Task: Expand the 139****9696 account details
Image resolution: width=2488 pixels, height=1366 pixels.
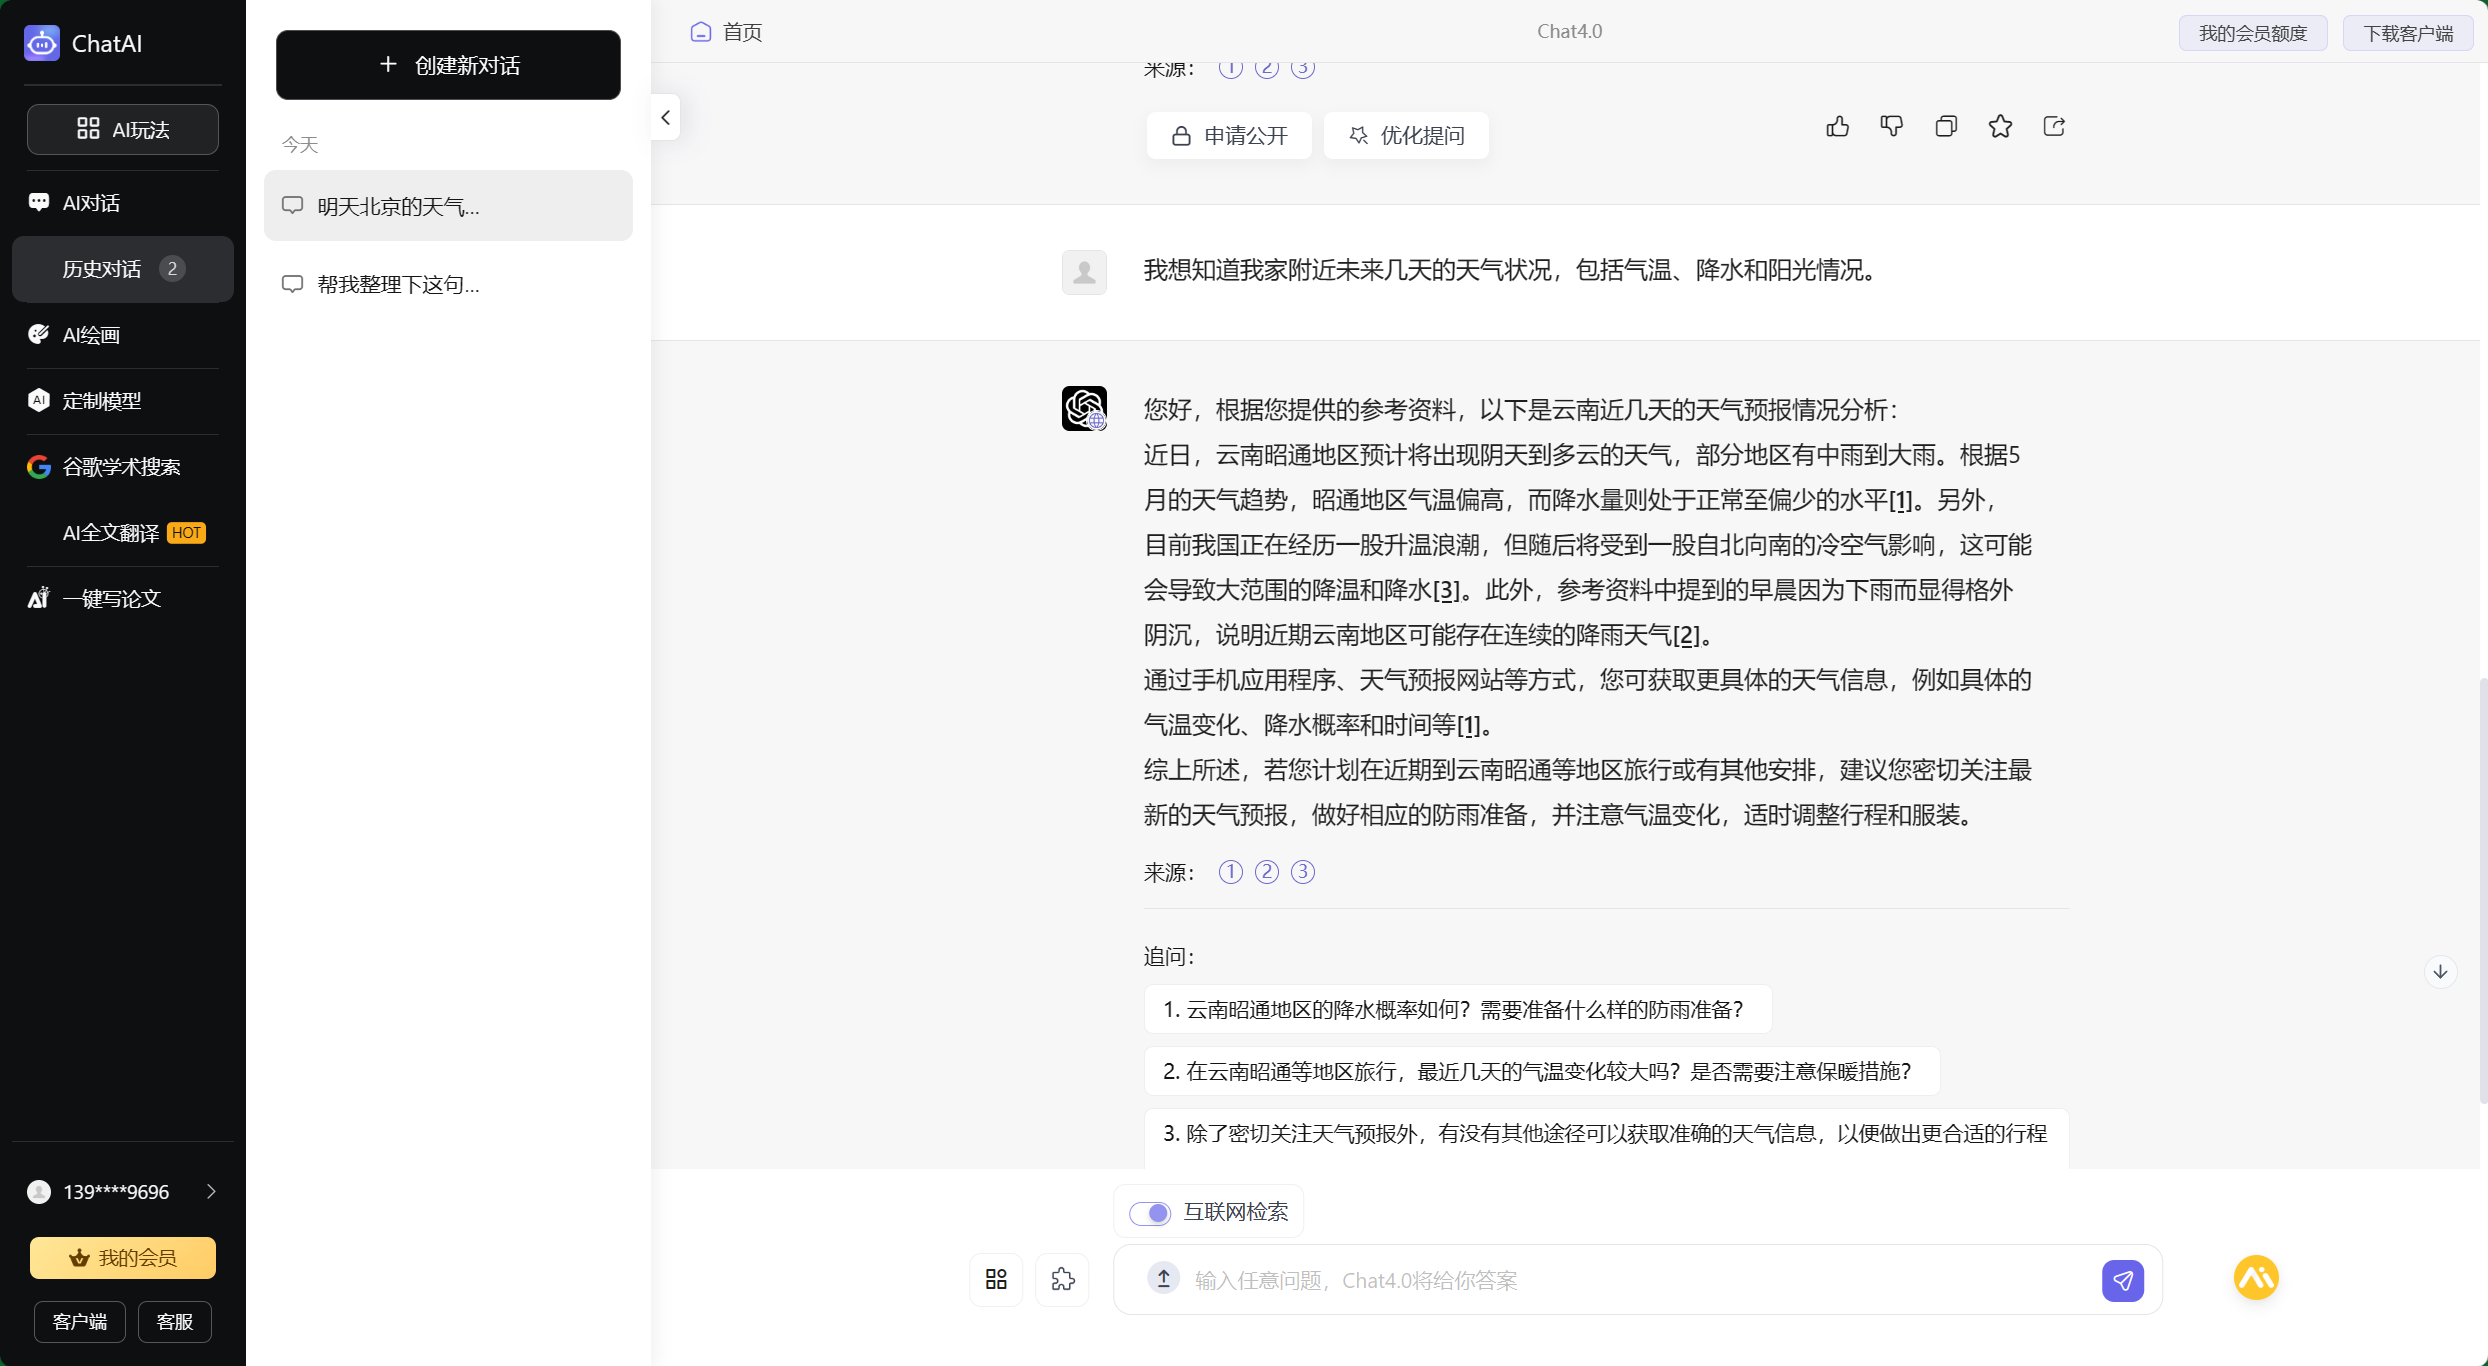Action: (x=211, y=1191)
